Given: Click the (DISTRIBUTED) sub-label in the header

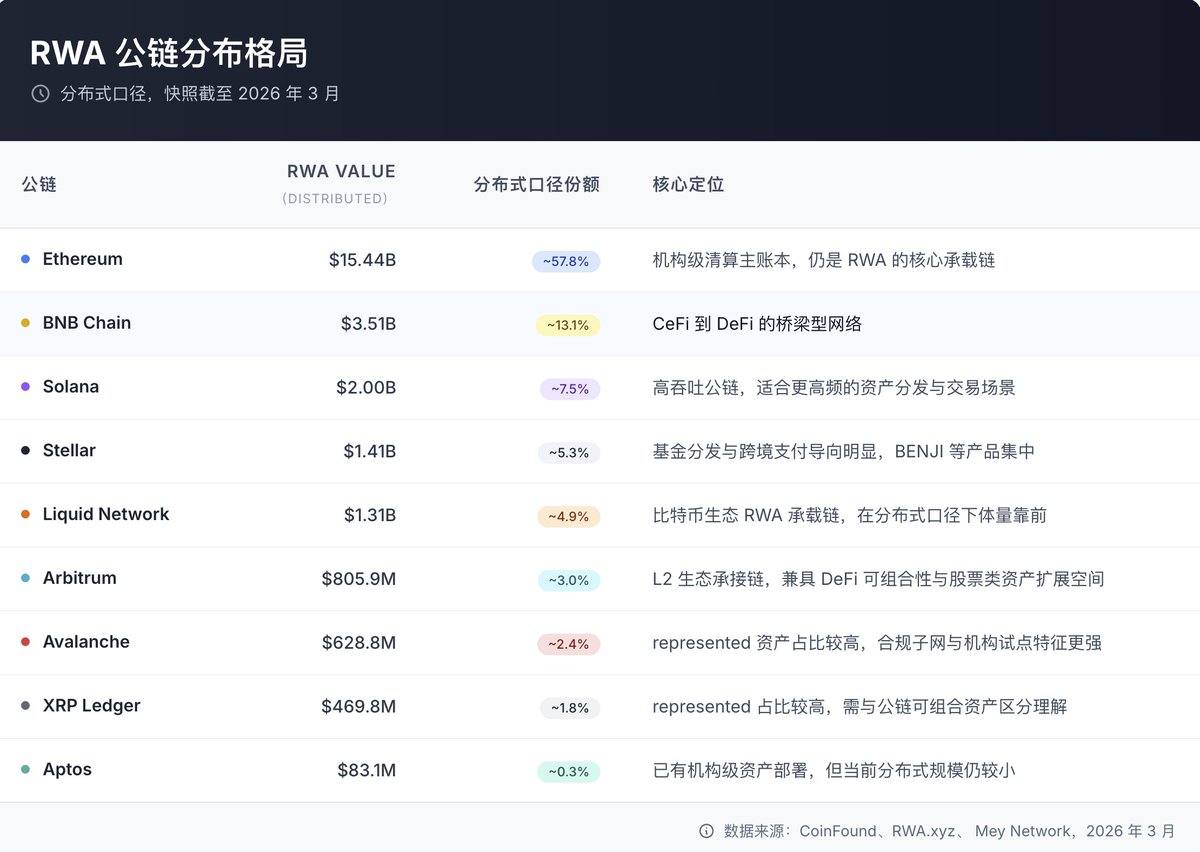Looking at the screenshot, I should point(335,199).
